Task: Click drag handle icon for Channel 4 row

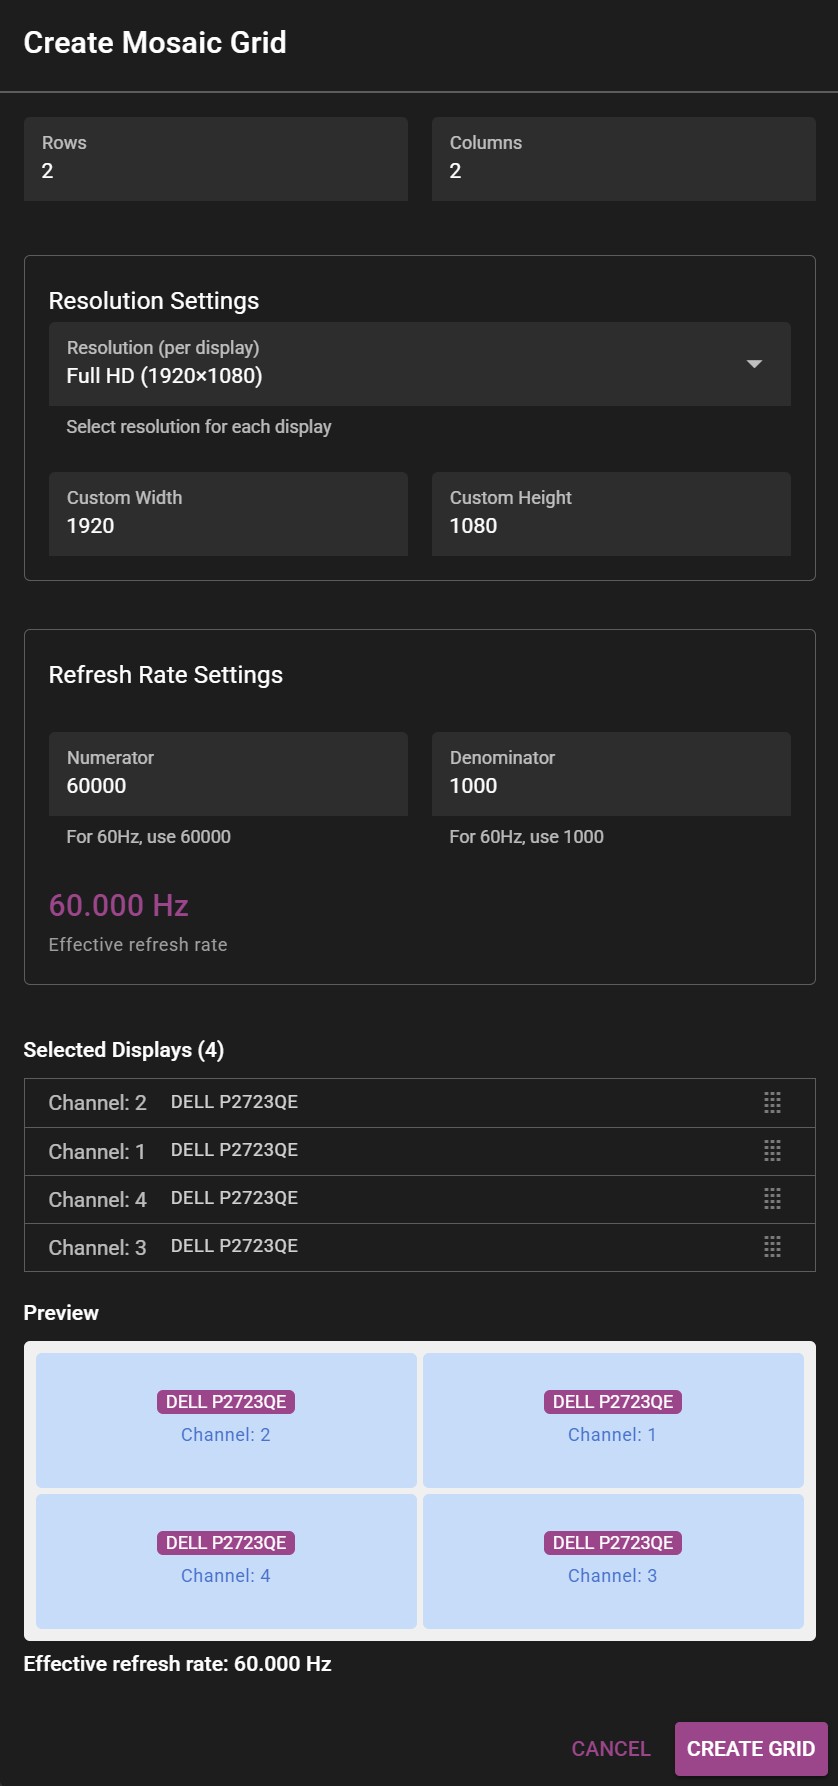Action: pyautogui.click(x=772, y=1199)
